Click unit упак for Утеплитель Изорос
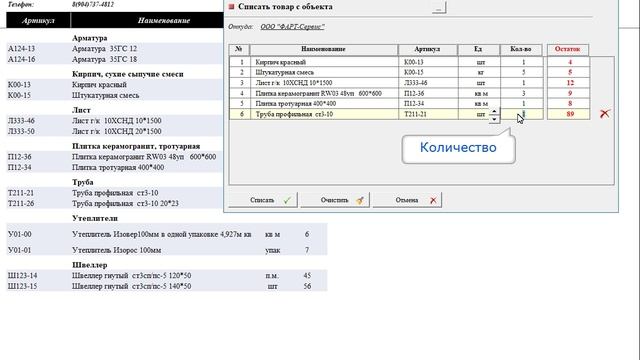Viewport: 640px width, 360px height. (x=272, y=250)
